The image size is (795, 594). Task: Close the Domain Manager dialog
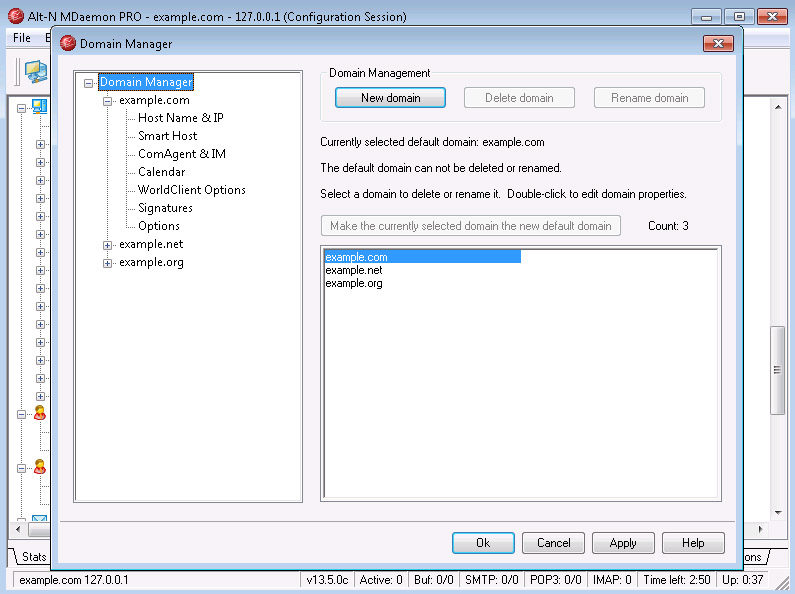718,44
